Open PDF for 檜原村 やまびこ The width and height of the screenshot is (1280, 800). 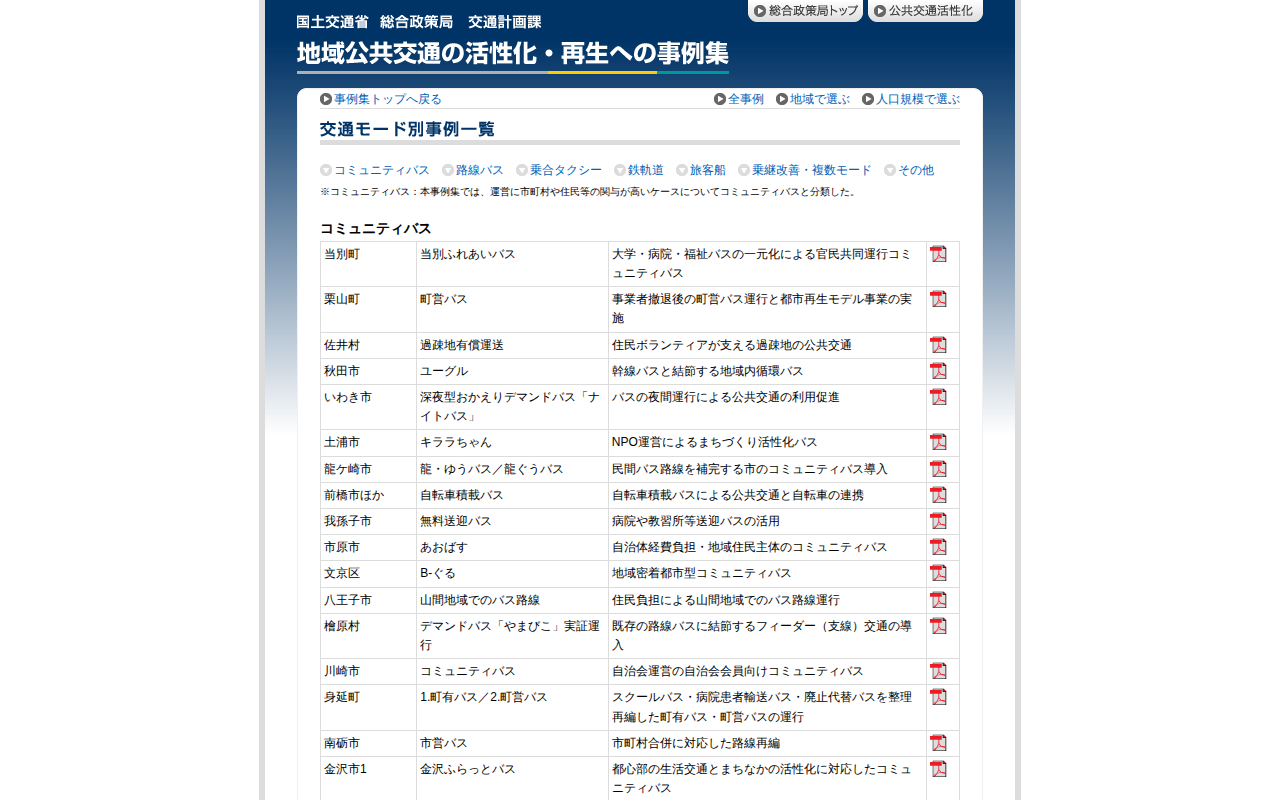click(938, 626)
